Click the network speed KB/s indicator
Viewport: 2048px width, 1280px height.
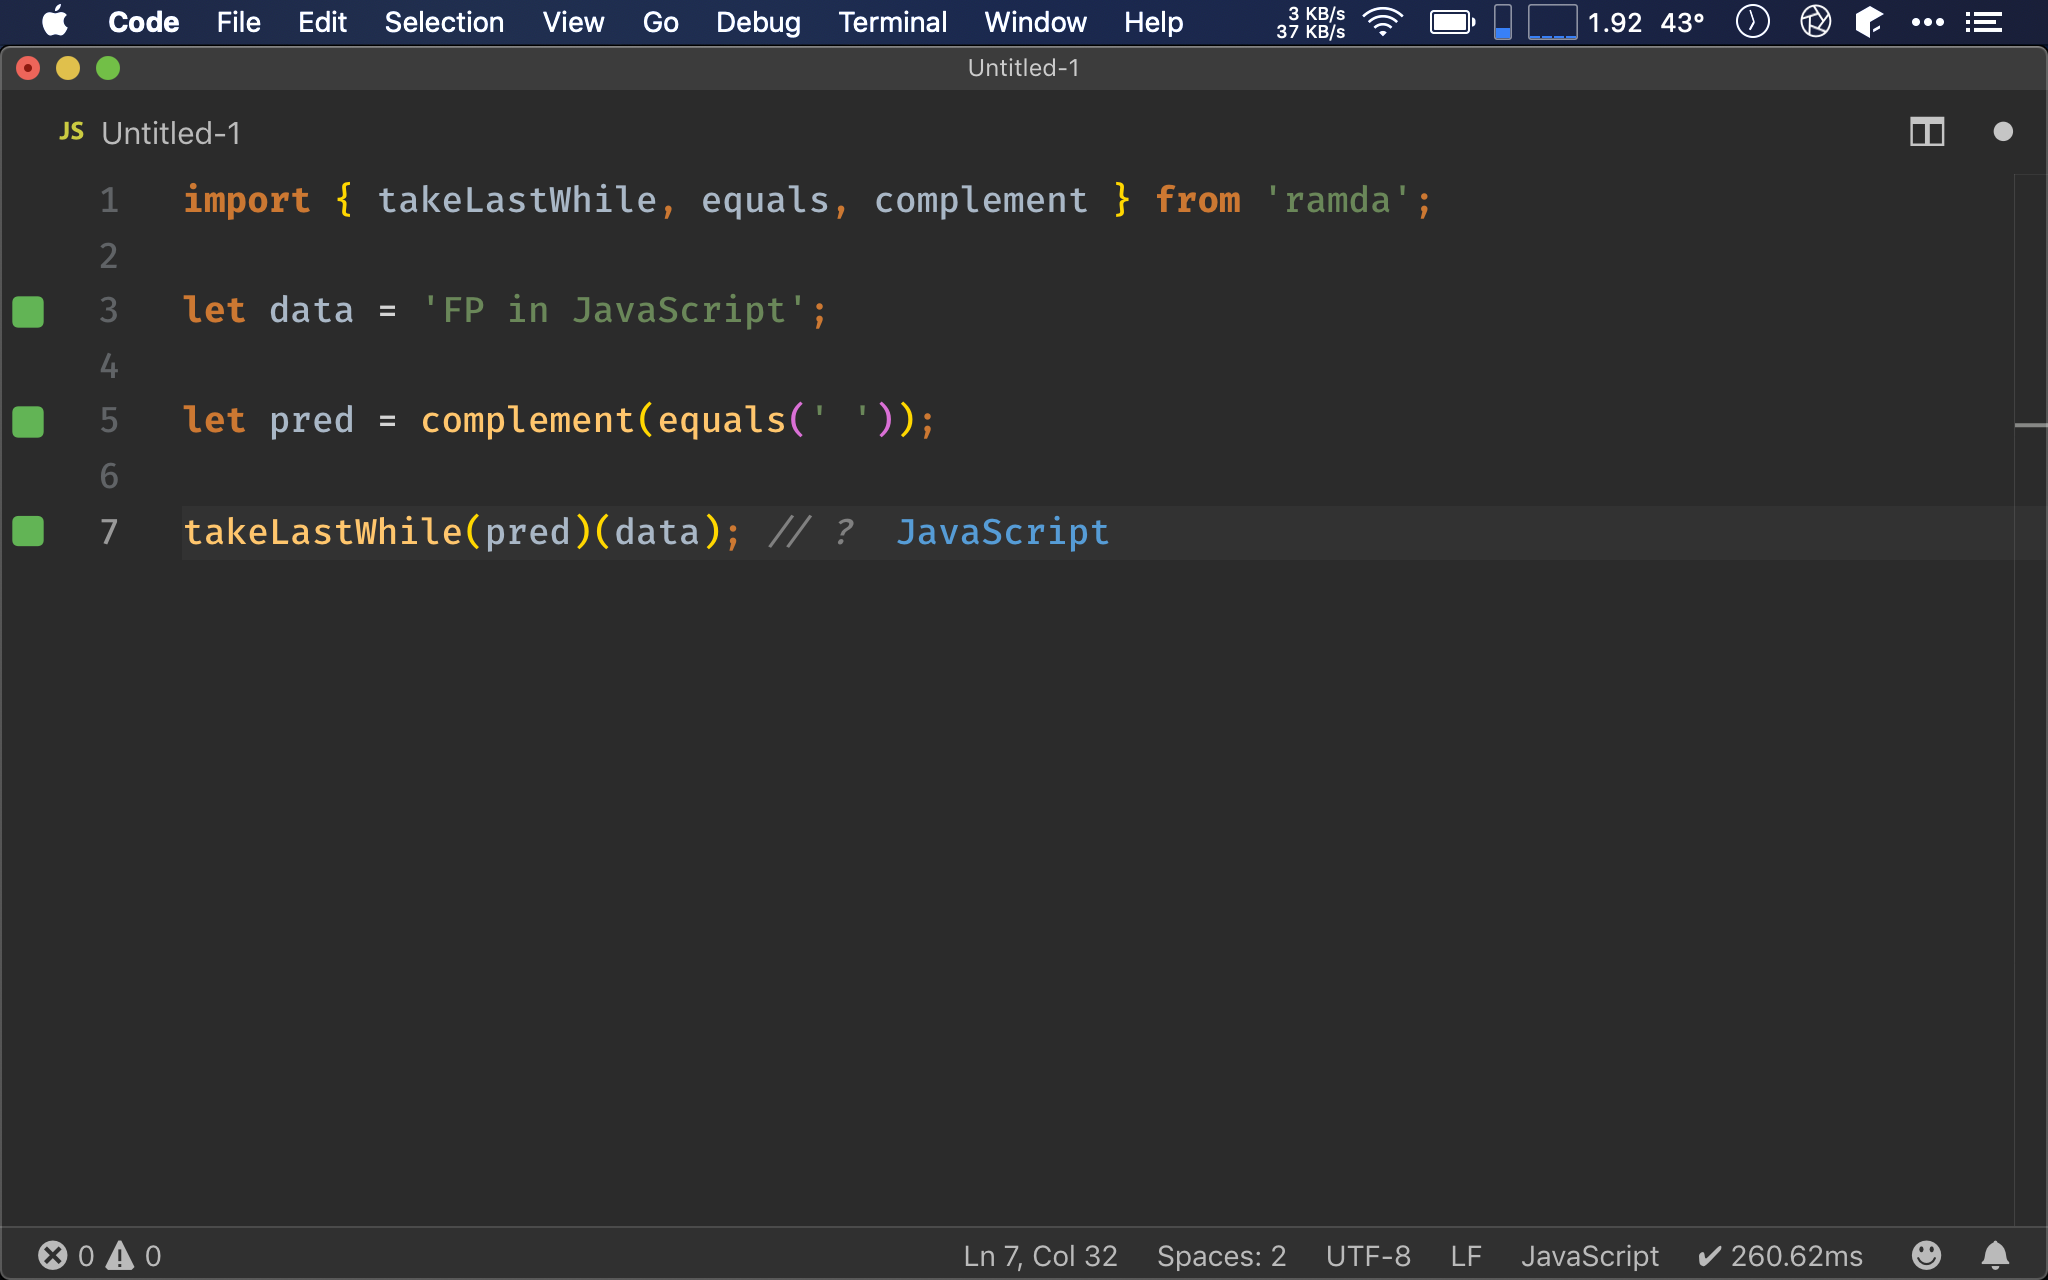pos(1310,22)
